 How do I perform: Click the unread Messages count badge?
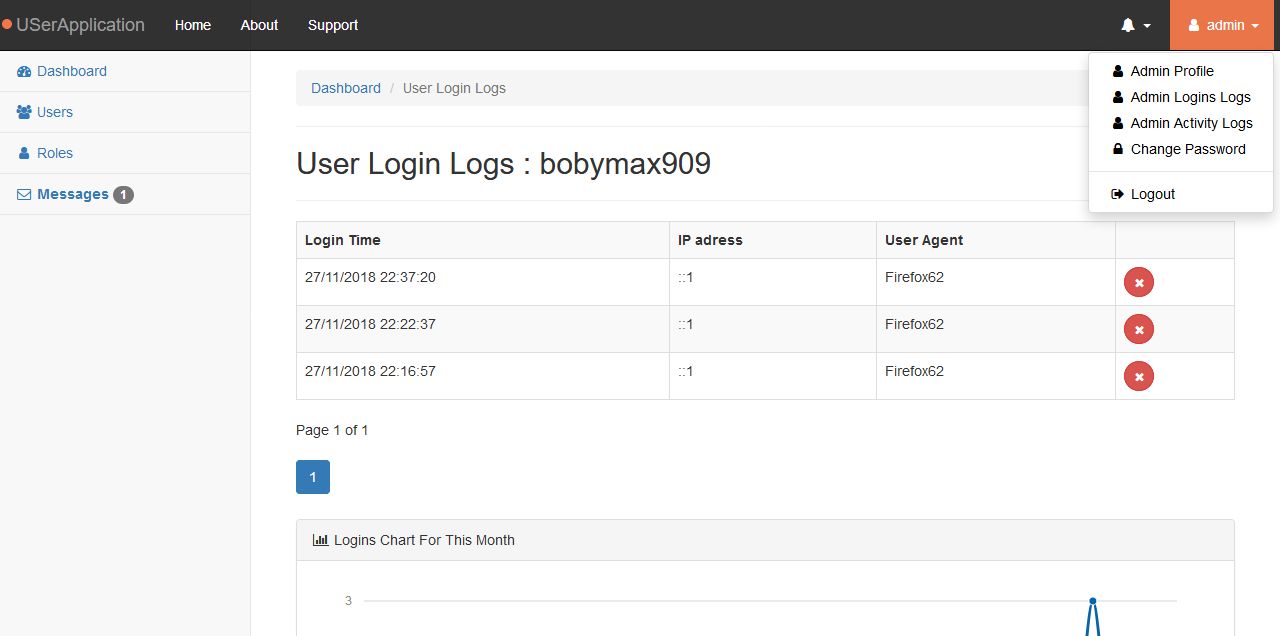123,195
